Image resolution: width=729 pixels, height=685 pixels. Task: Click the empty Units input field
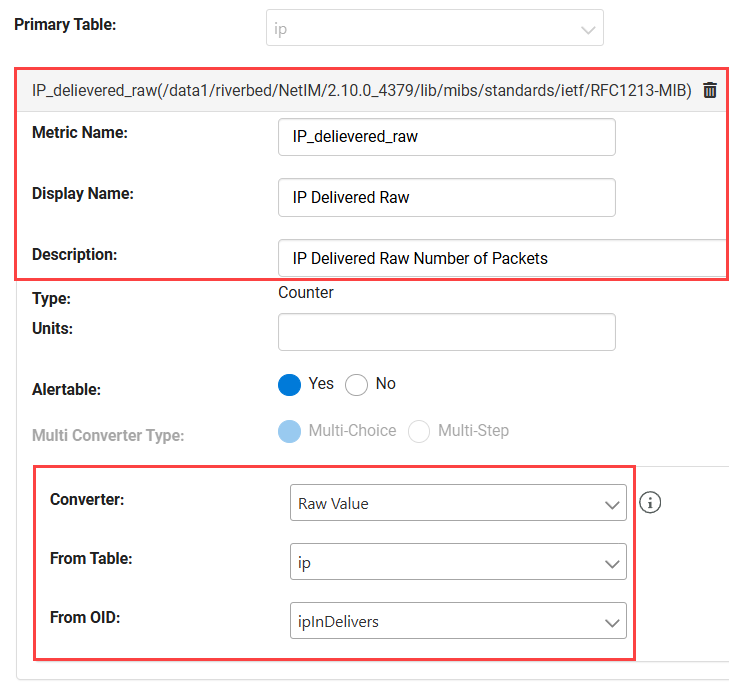coord(446,332)
